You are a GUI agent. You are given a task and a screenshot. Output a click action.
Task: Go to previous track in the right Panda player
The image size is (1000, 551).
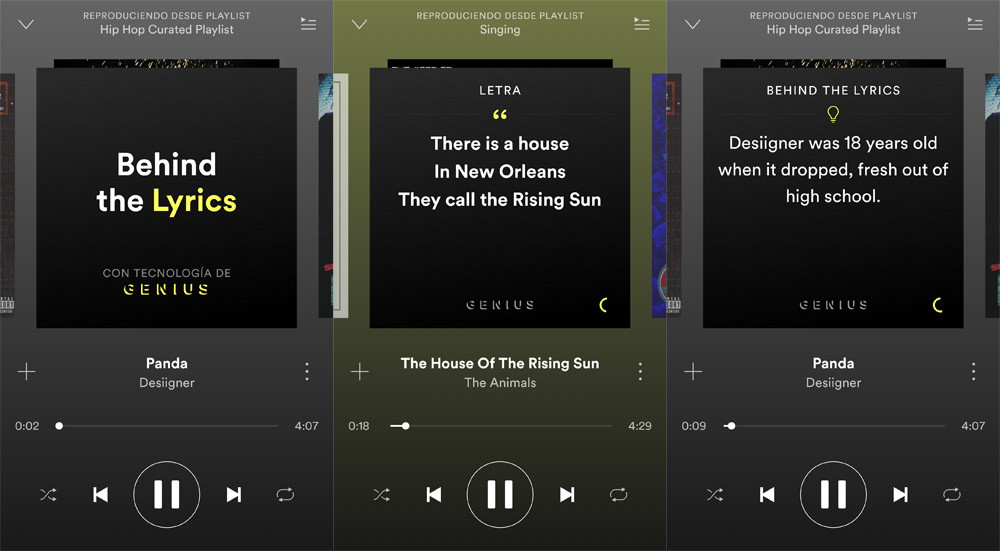(x=767, y=494)
